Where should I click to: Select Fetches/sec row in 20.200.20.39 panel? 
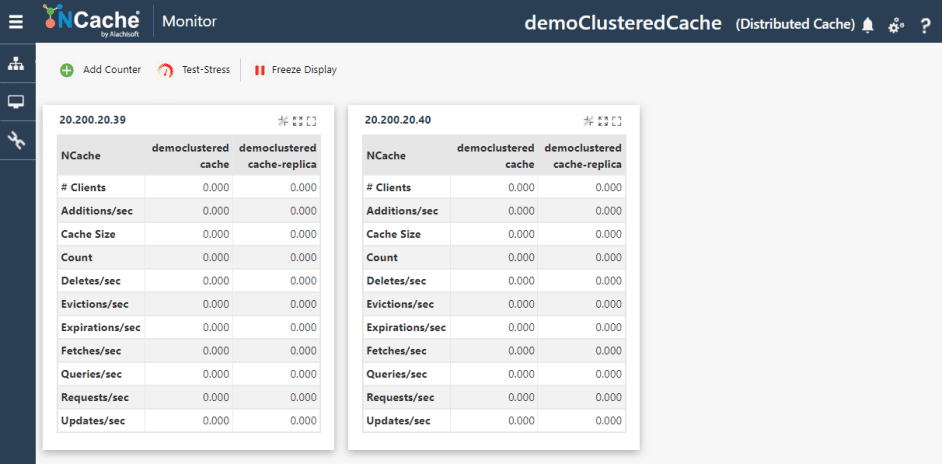click(189, 351)
